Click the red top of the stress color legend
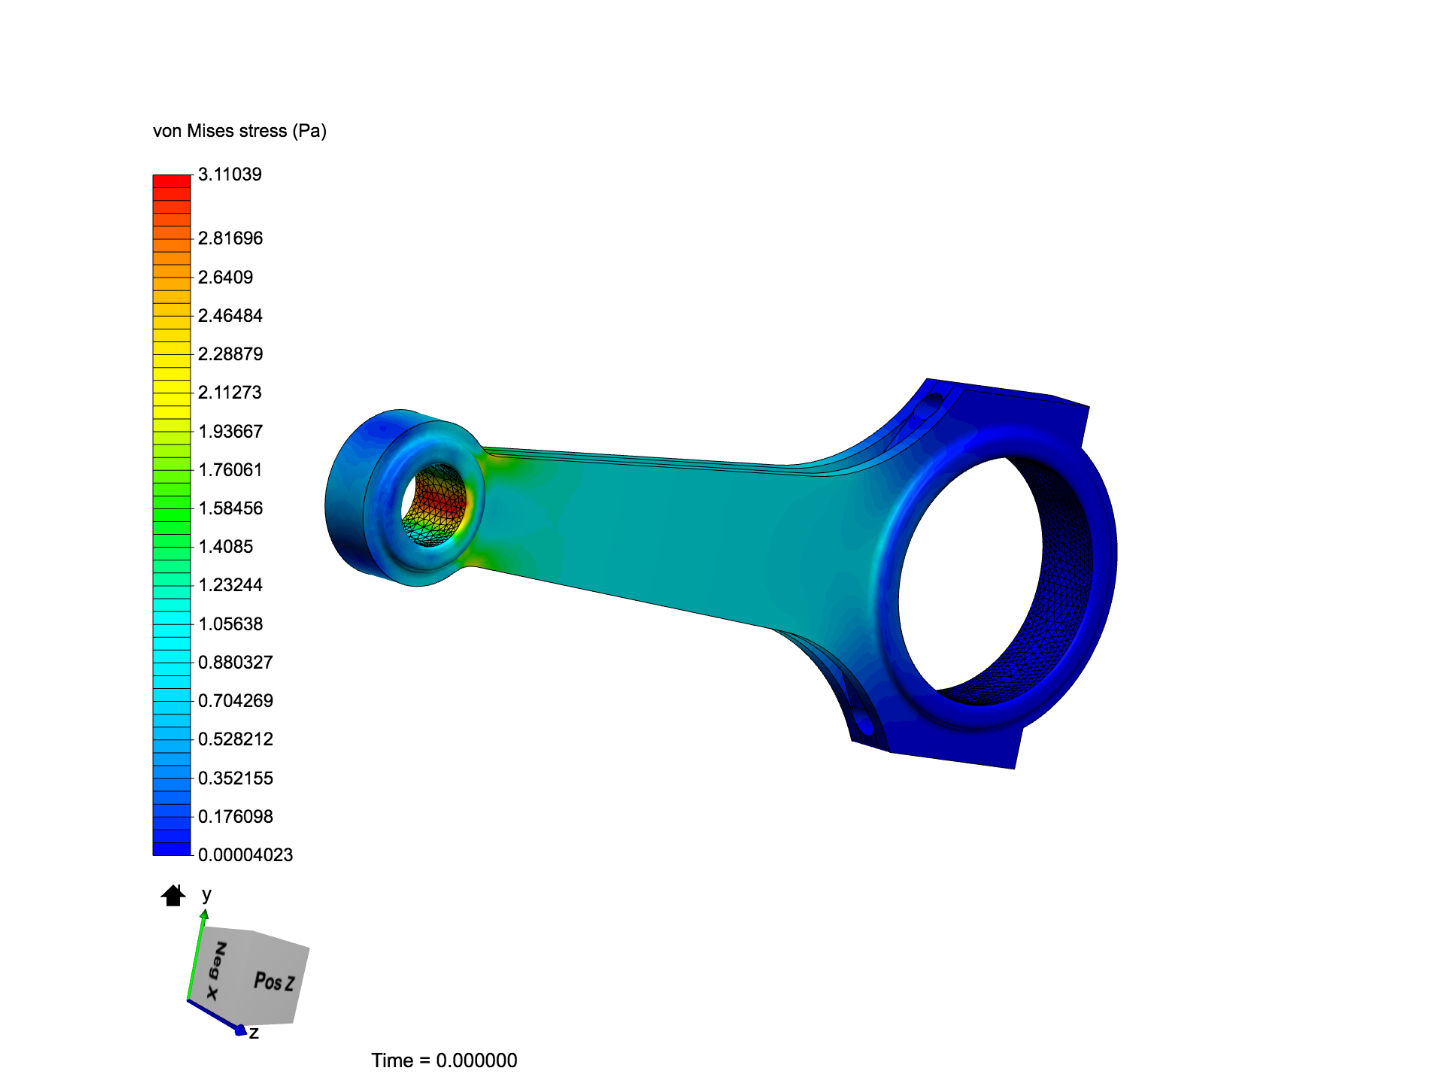 click(x=171, y=181)
